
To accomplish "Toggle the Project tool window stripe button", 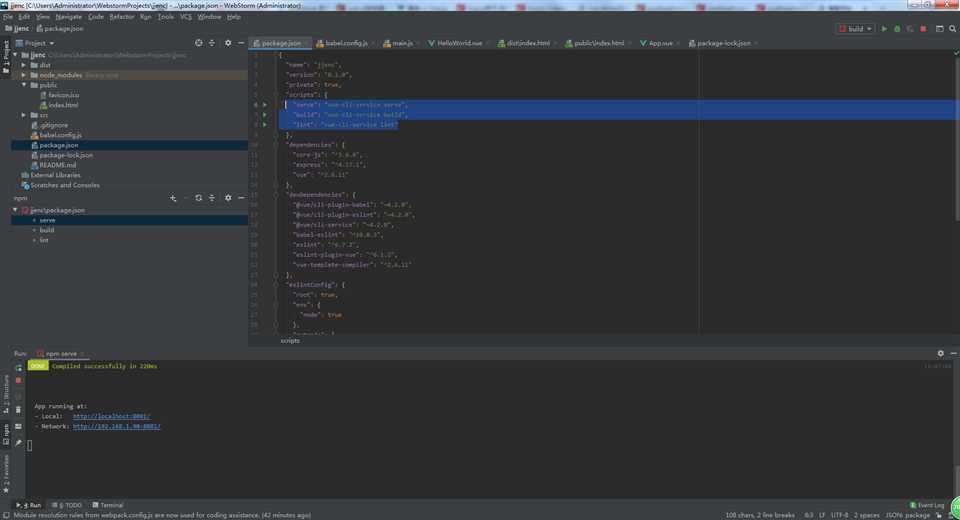I will tap(6, 56).
